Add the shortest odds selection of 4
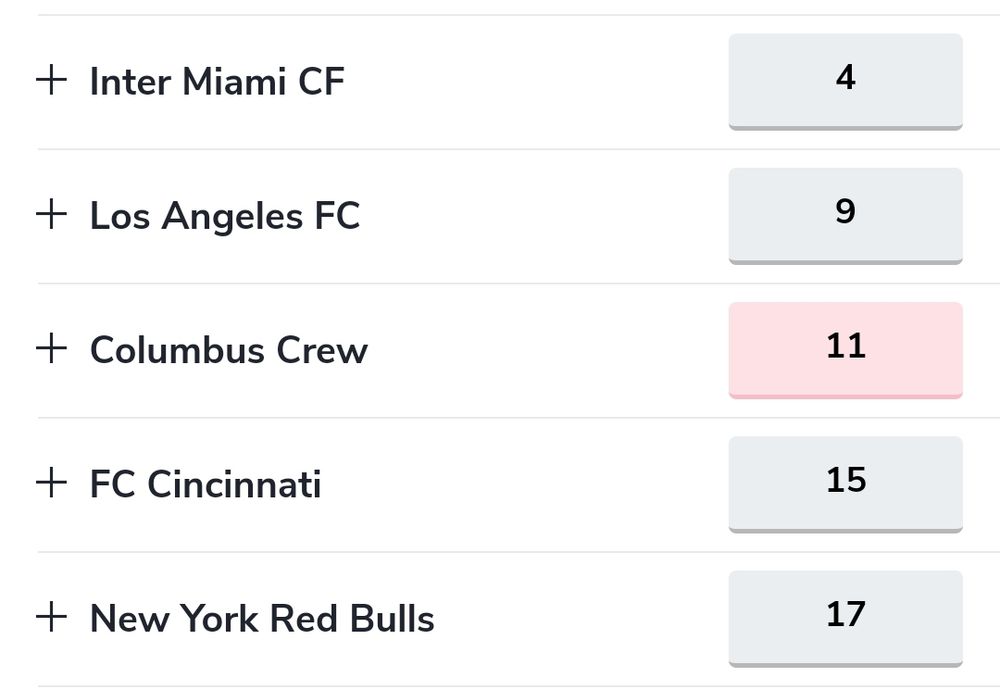Screen dimensions: 1000x692 (846, 82)
